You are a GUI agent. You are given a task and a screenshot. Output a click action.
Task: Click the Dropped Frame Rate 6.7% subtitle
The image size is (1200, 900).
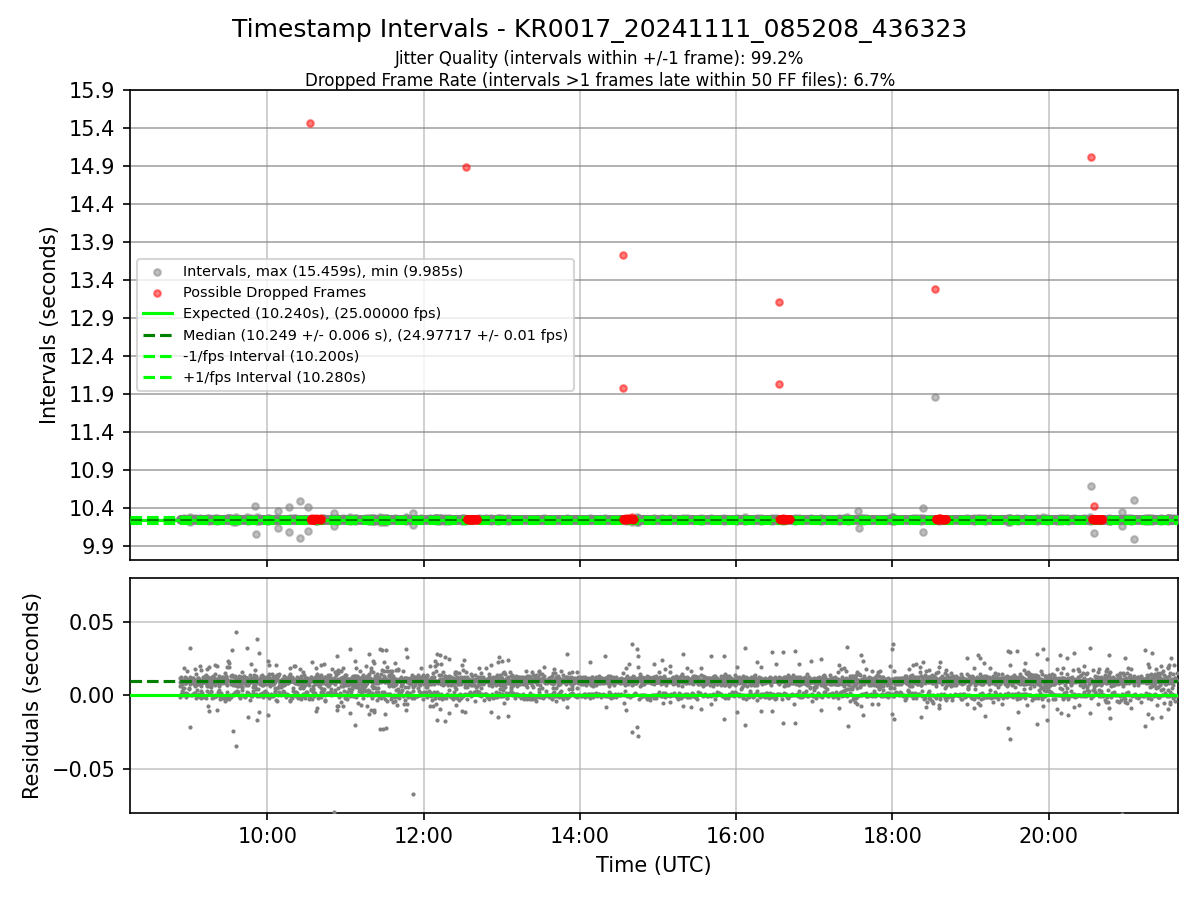click(599, 80)
